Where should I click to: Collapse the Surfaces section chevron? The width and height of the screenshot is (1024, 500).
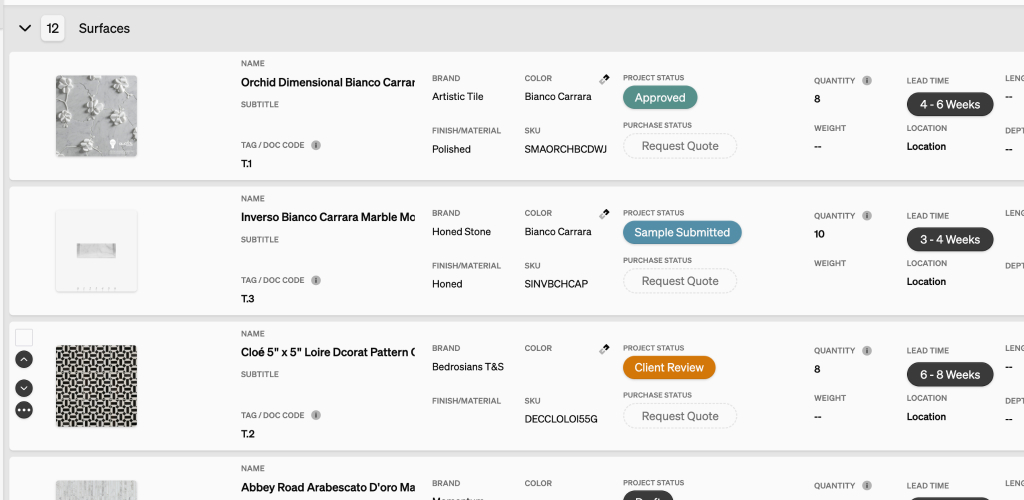point(25,28)
